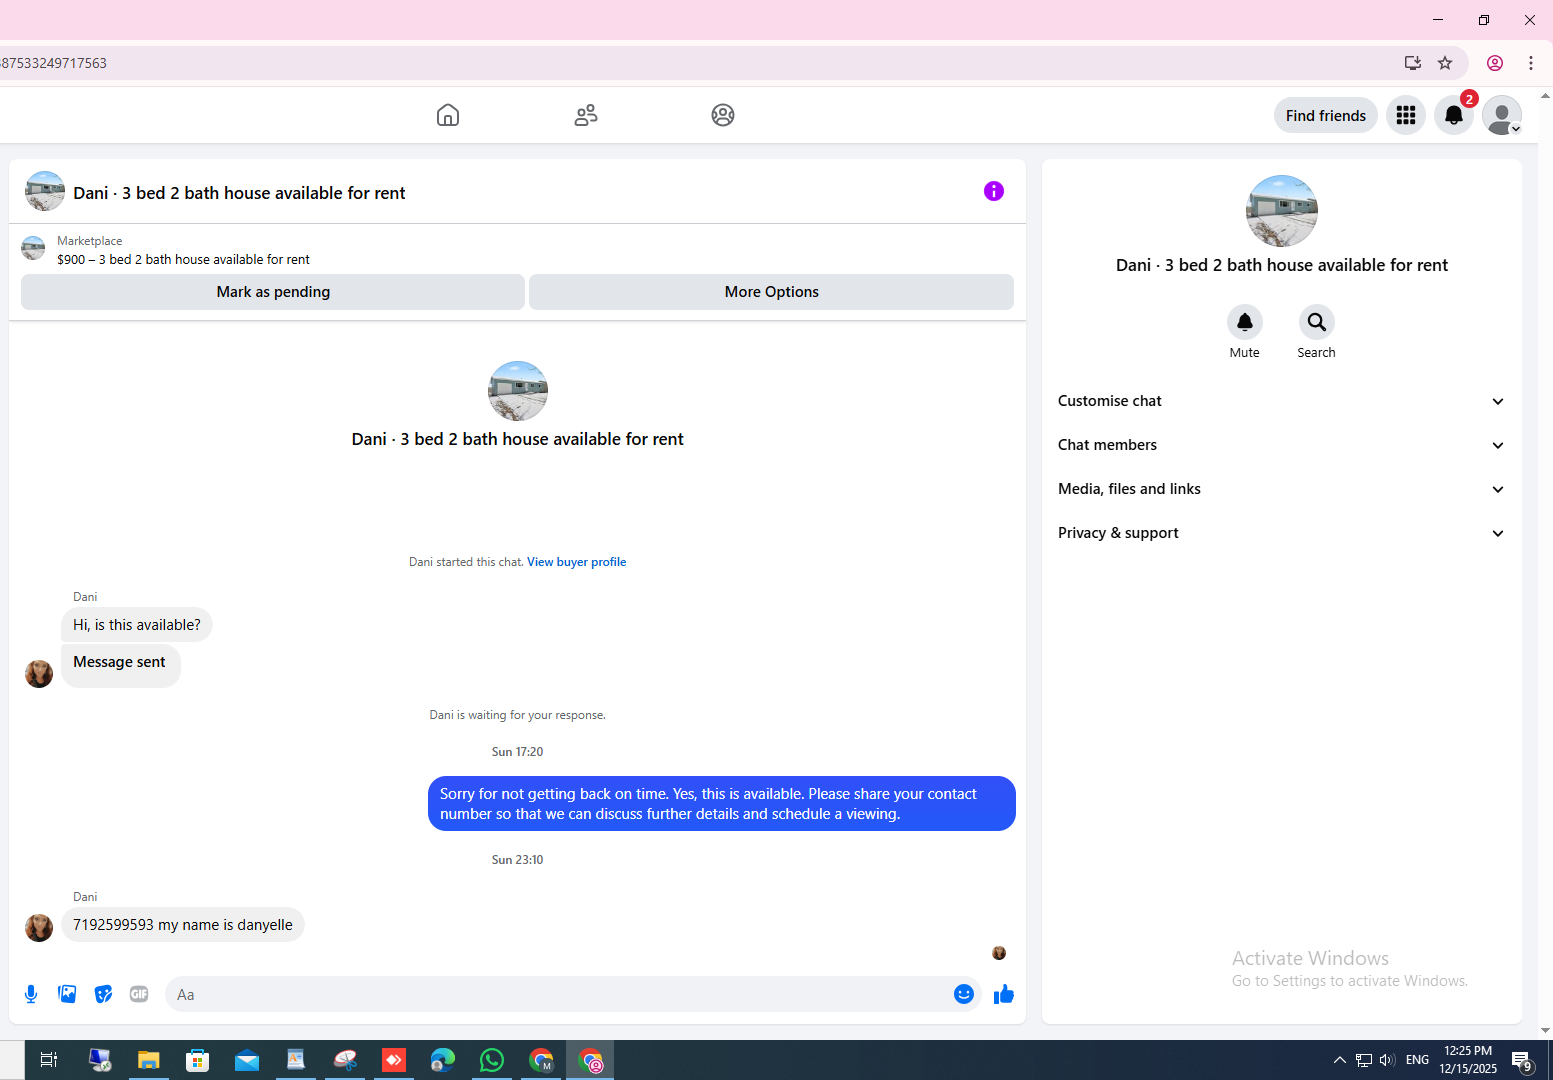Image resolution: width=1553 pixels, height=1080 pixels.
Task: Open the Groups icon in top navigation
Action: [723, 115]
